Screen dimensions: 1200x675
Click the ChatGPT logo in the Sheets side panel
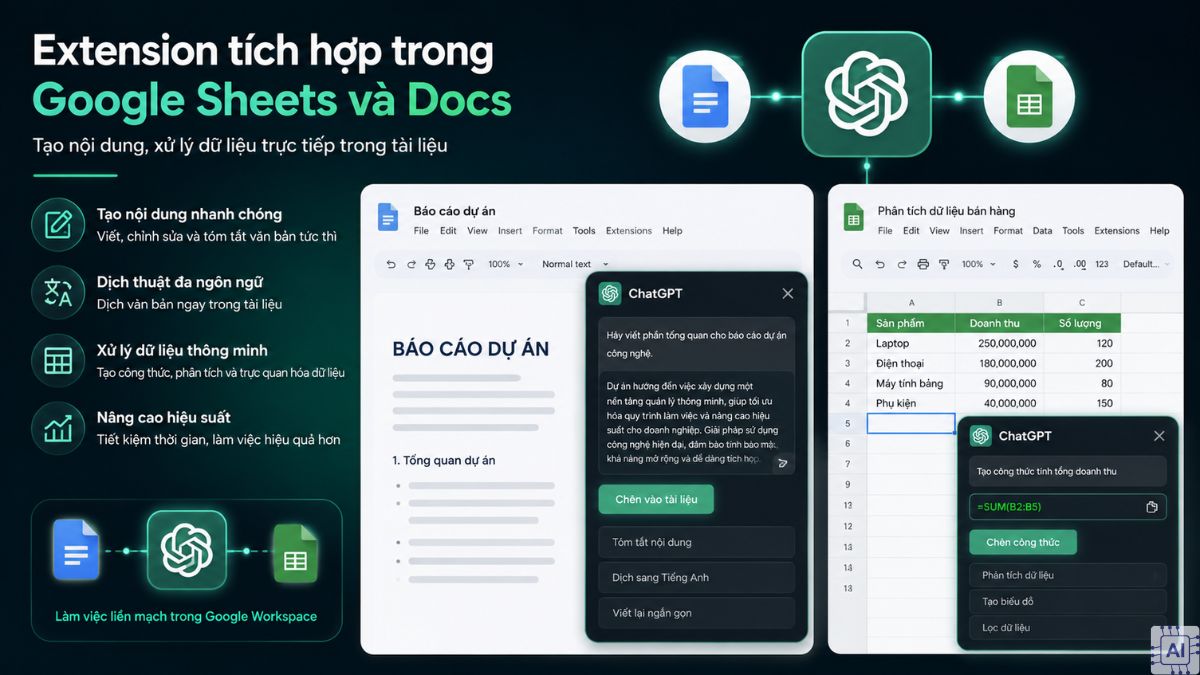pyautogui.click(x=981, y=436)
